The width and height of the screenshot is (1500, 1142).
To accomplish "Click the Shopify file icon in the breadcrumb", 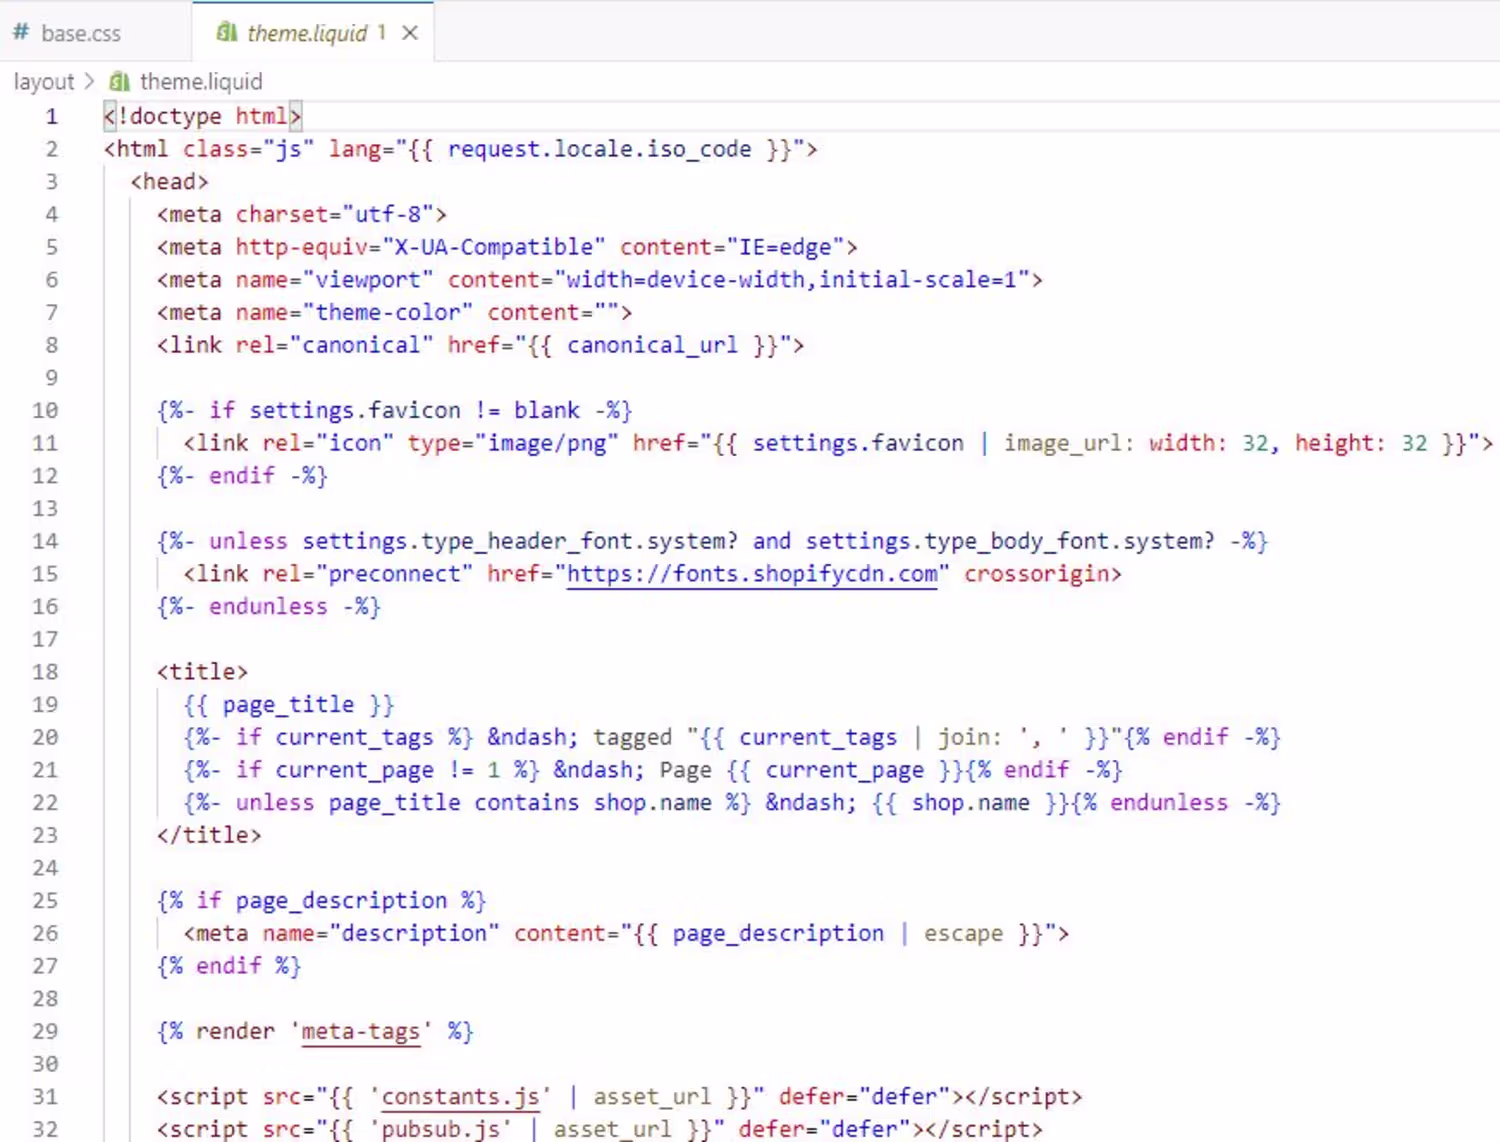I will [120, 81].
